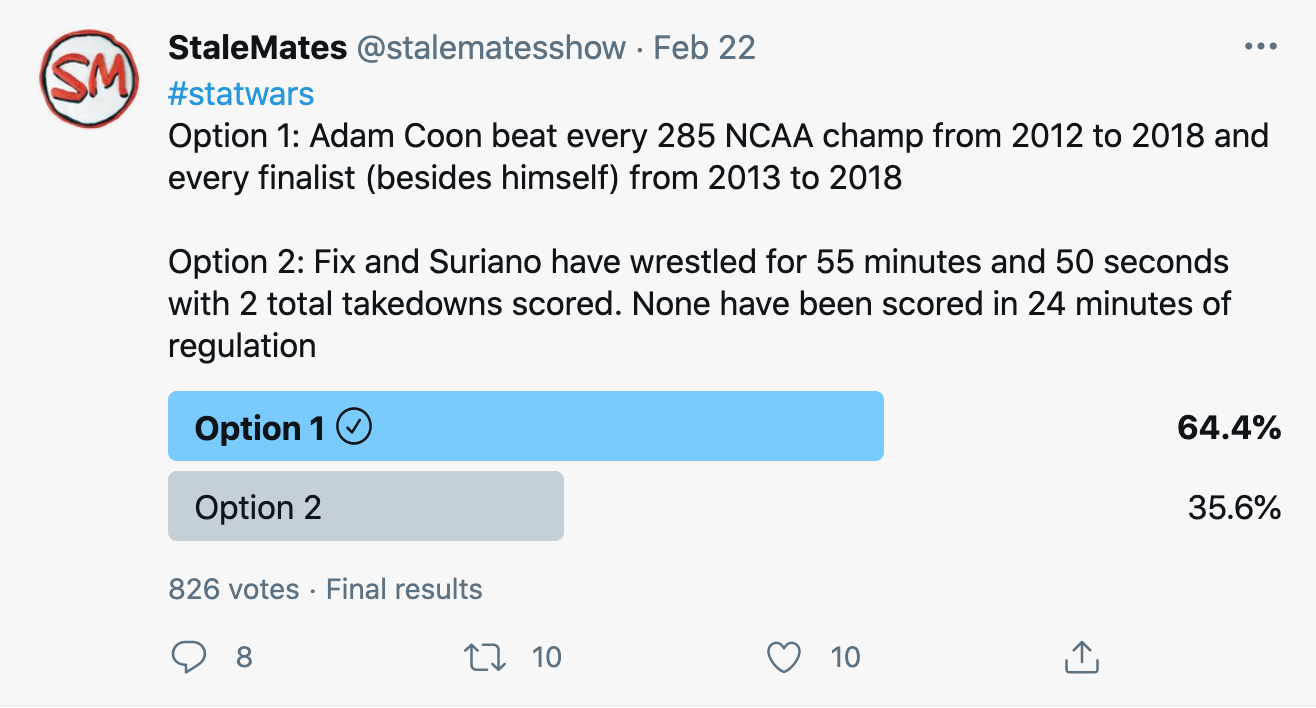The height and width of the screenshot is (708, 1316).
Task: Share the tweet via the share icon
Action: (x=1081, y=657)
